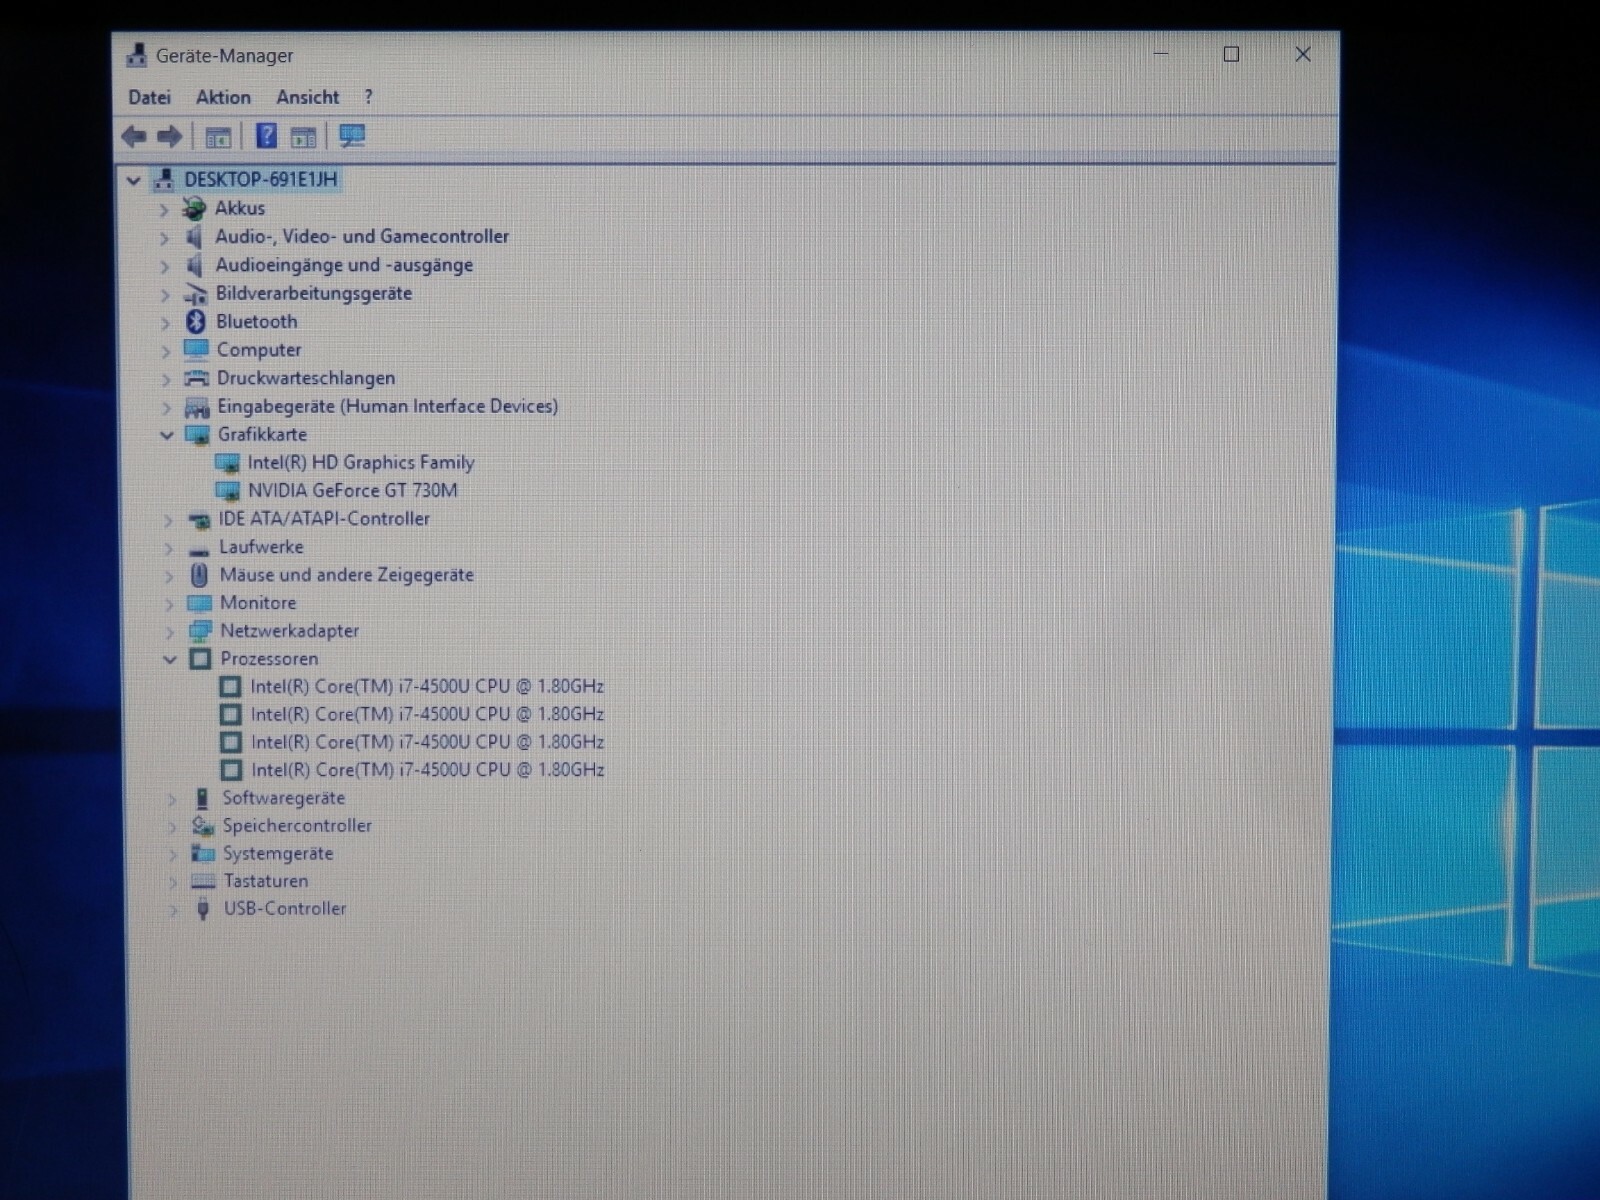
Task: Select the Systemgeräte label
Action: coord(278,853)
